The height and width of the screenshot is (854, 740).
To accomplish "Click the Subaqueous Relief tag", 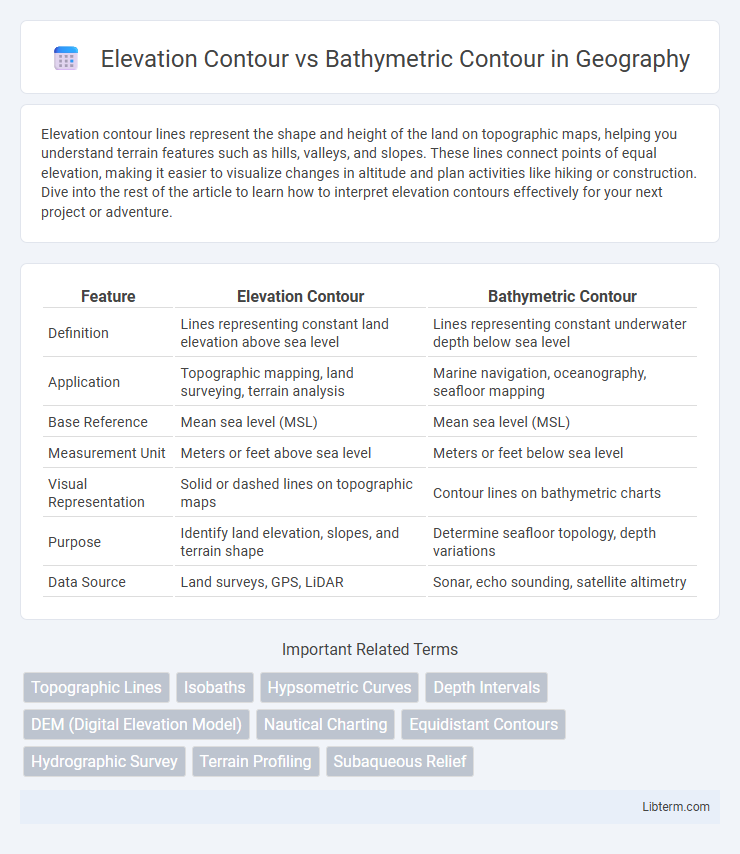I will tap(400, 761).
